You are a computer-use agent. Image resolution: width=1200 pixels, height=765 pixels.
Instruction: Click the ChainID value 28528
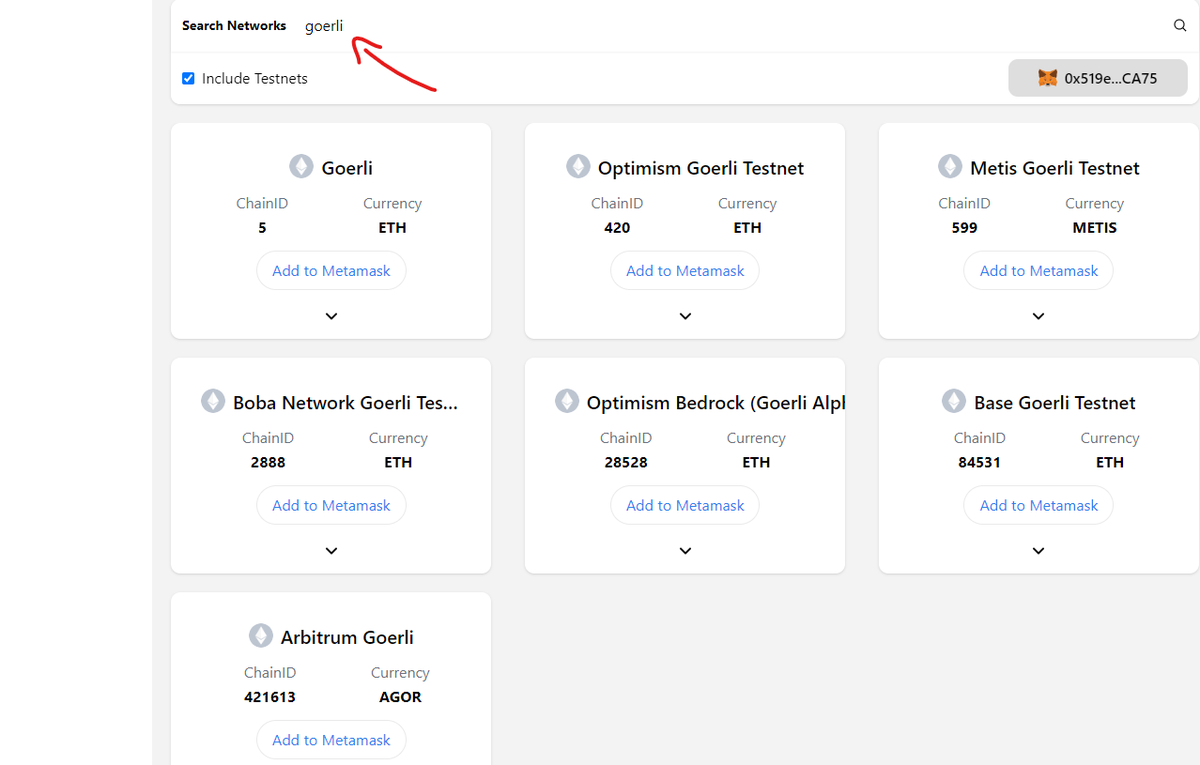click(x=626, y=463)
